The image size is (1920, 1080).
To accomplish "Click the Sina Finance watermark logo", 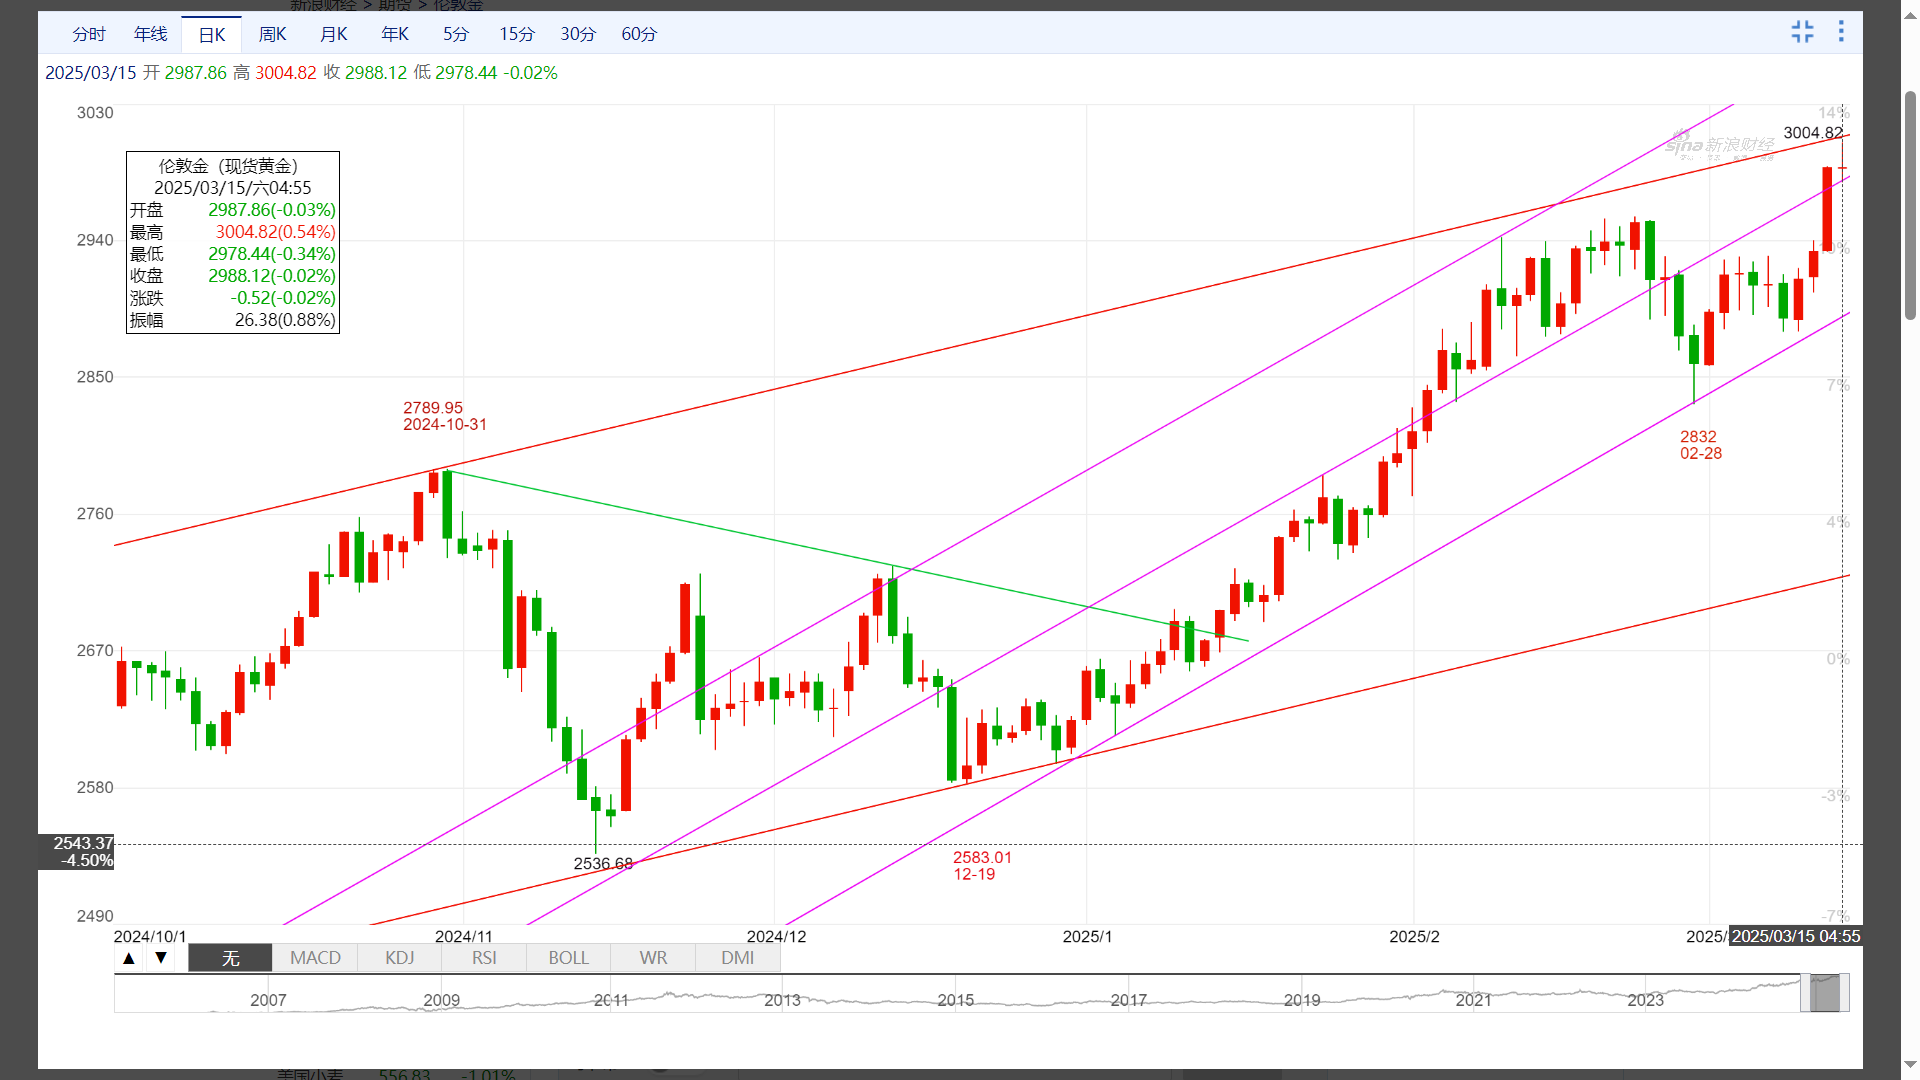I will 1720,146.
